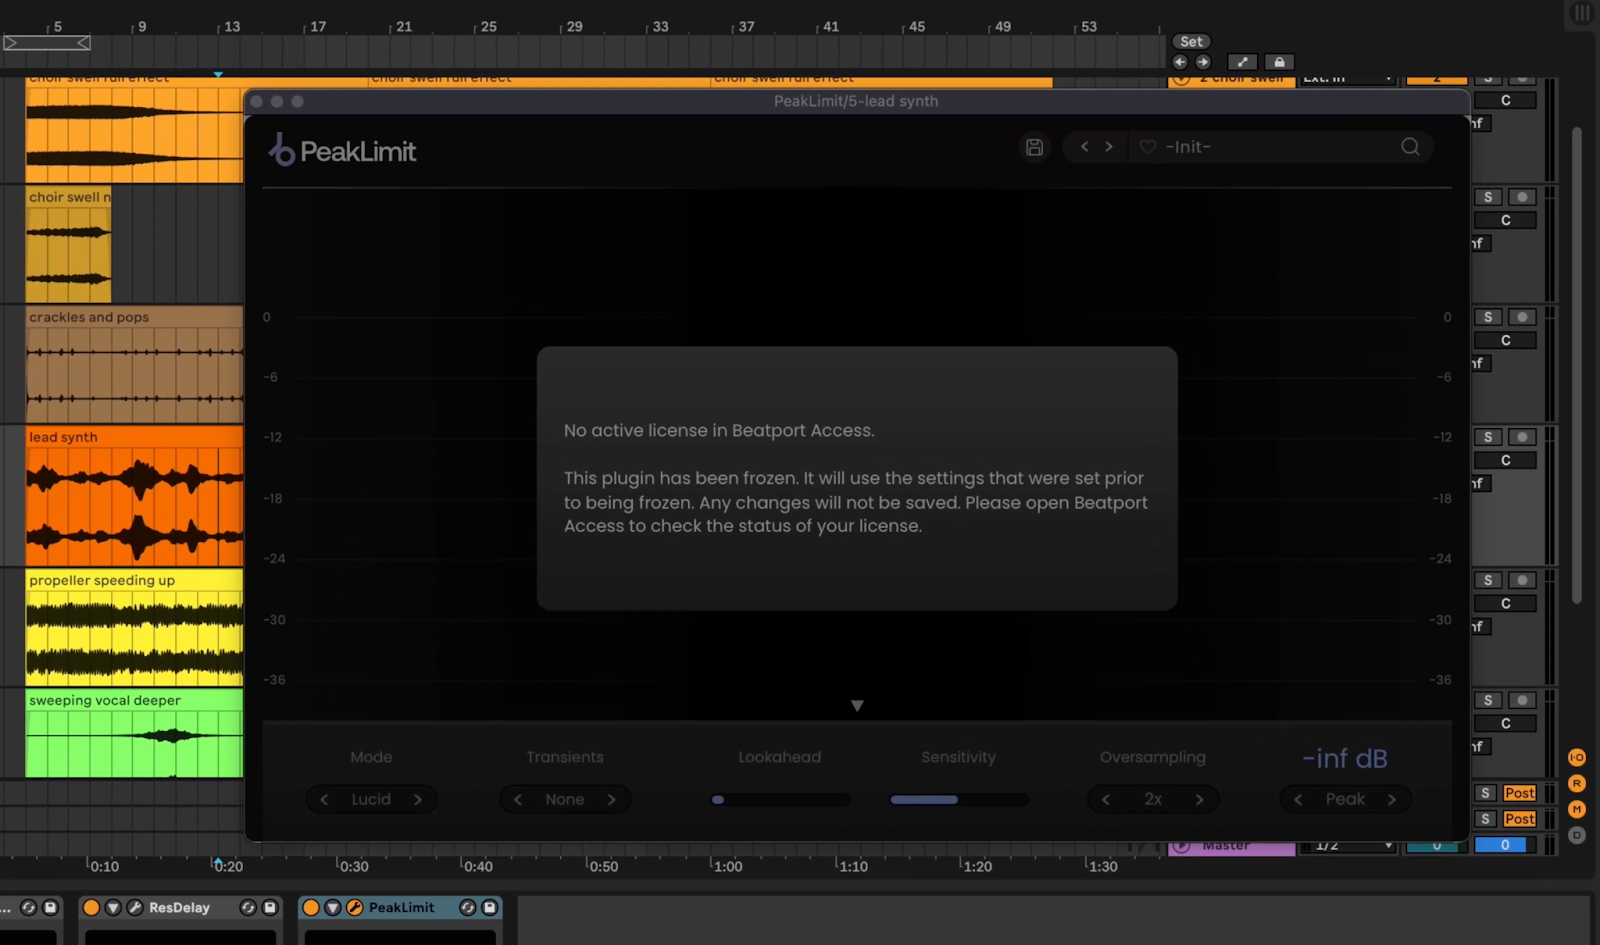Click threshold triangle marker below graph
This screenshot has width=1600, height=945.
[x=857, y=706]
